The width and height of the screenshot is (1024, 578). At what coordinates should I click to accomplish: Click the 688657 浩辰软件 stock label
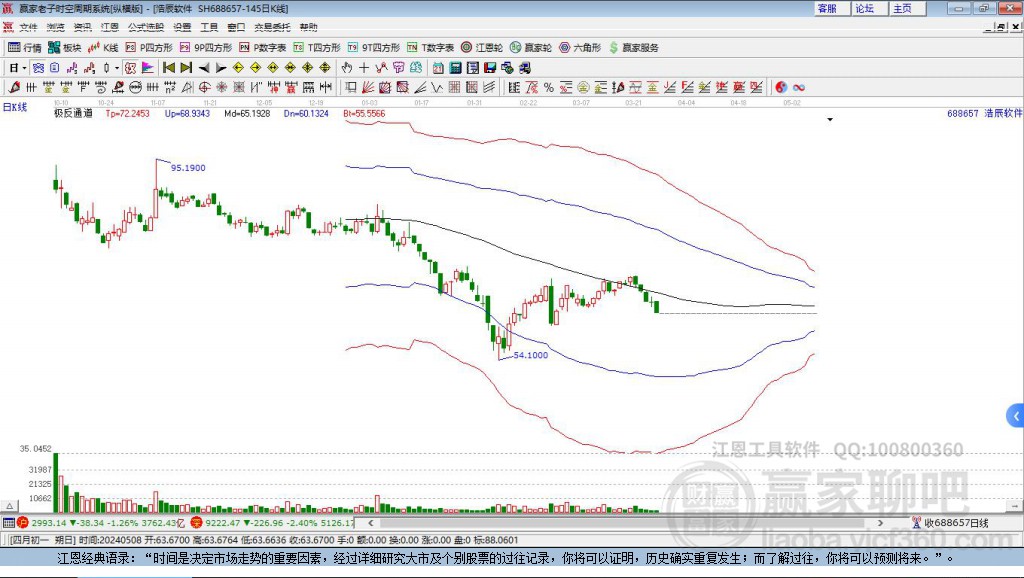pos(984,113)
